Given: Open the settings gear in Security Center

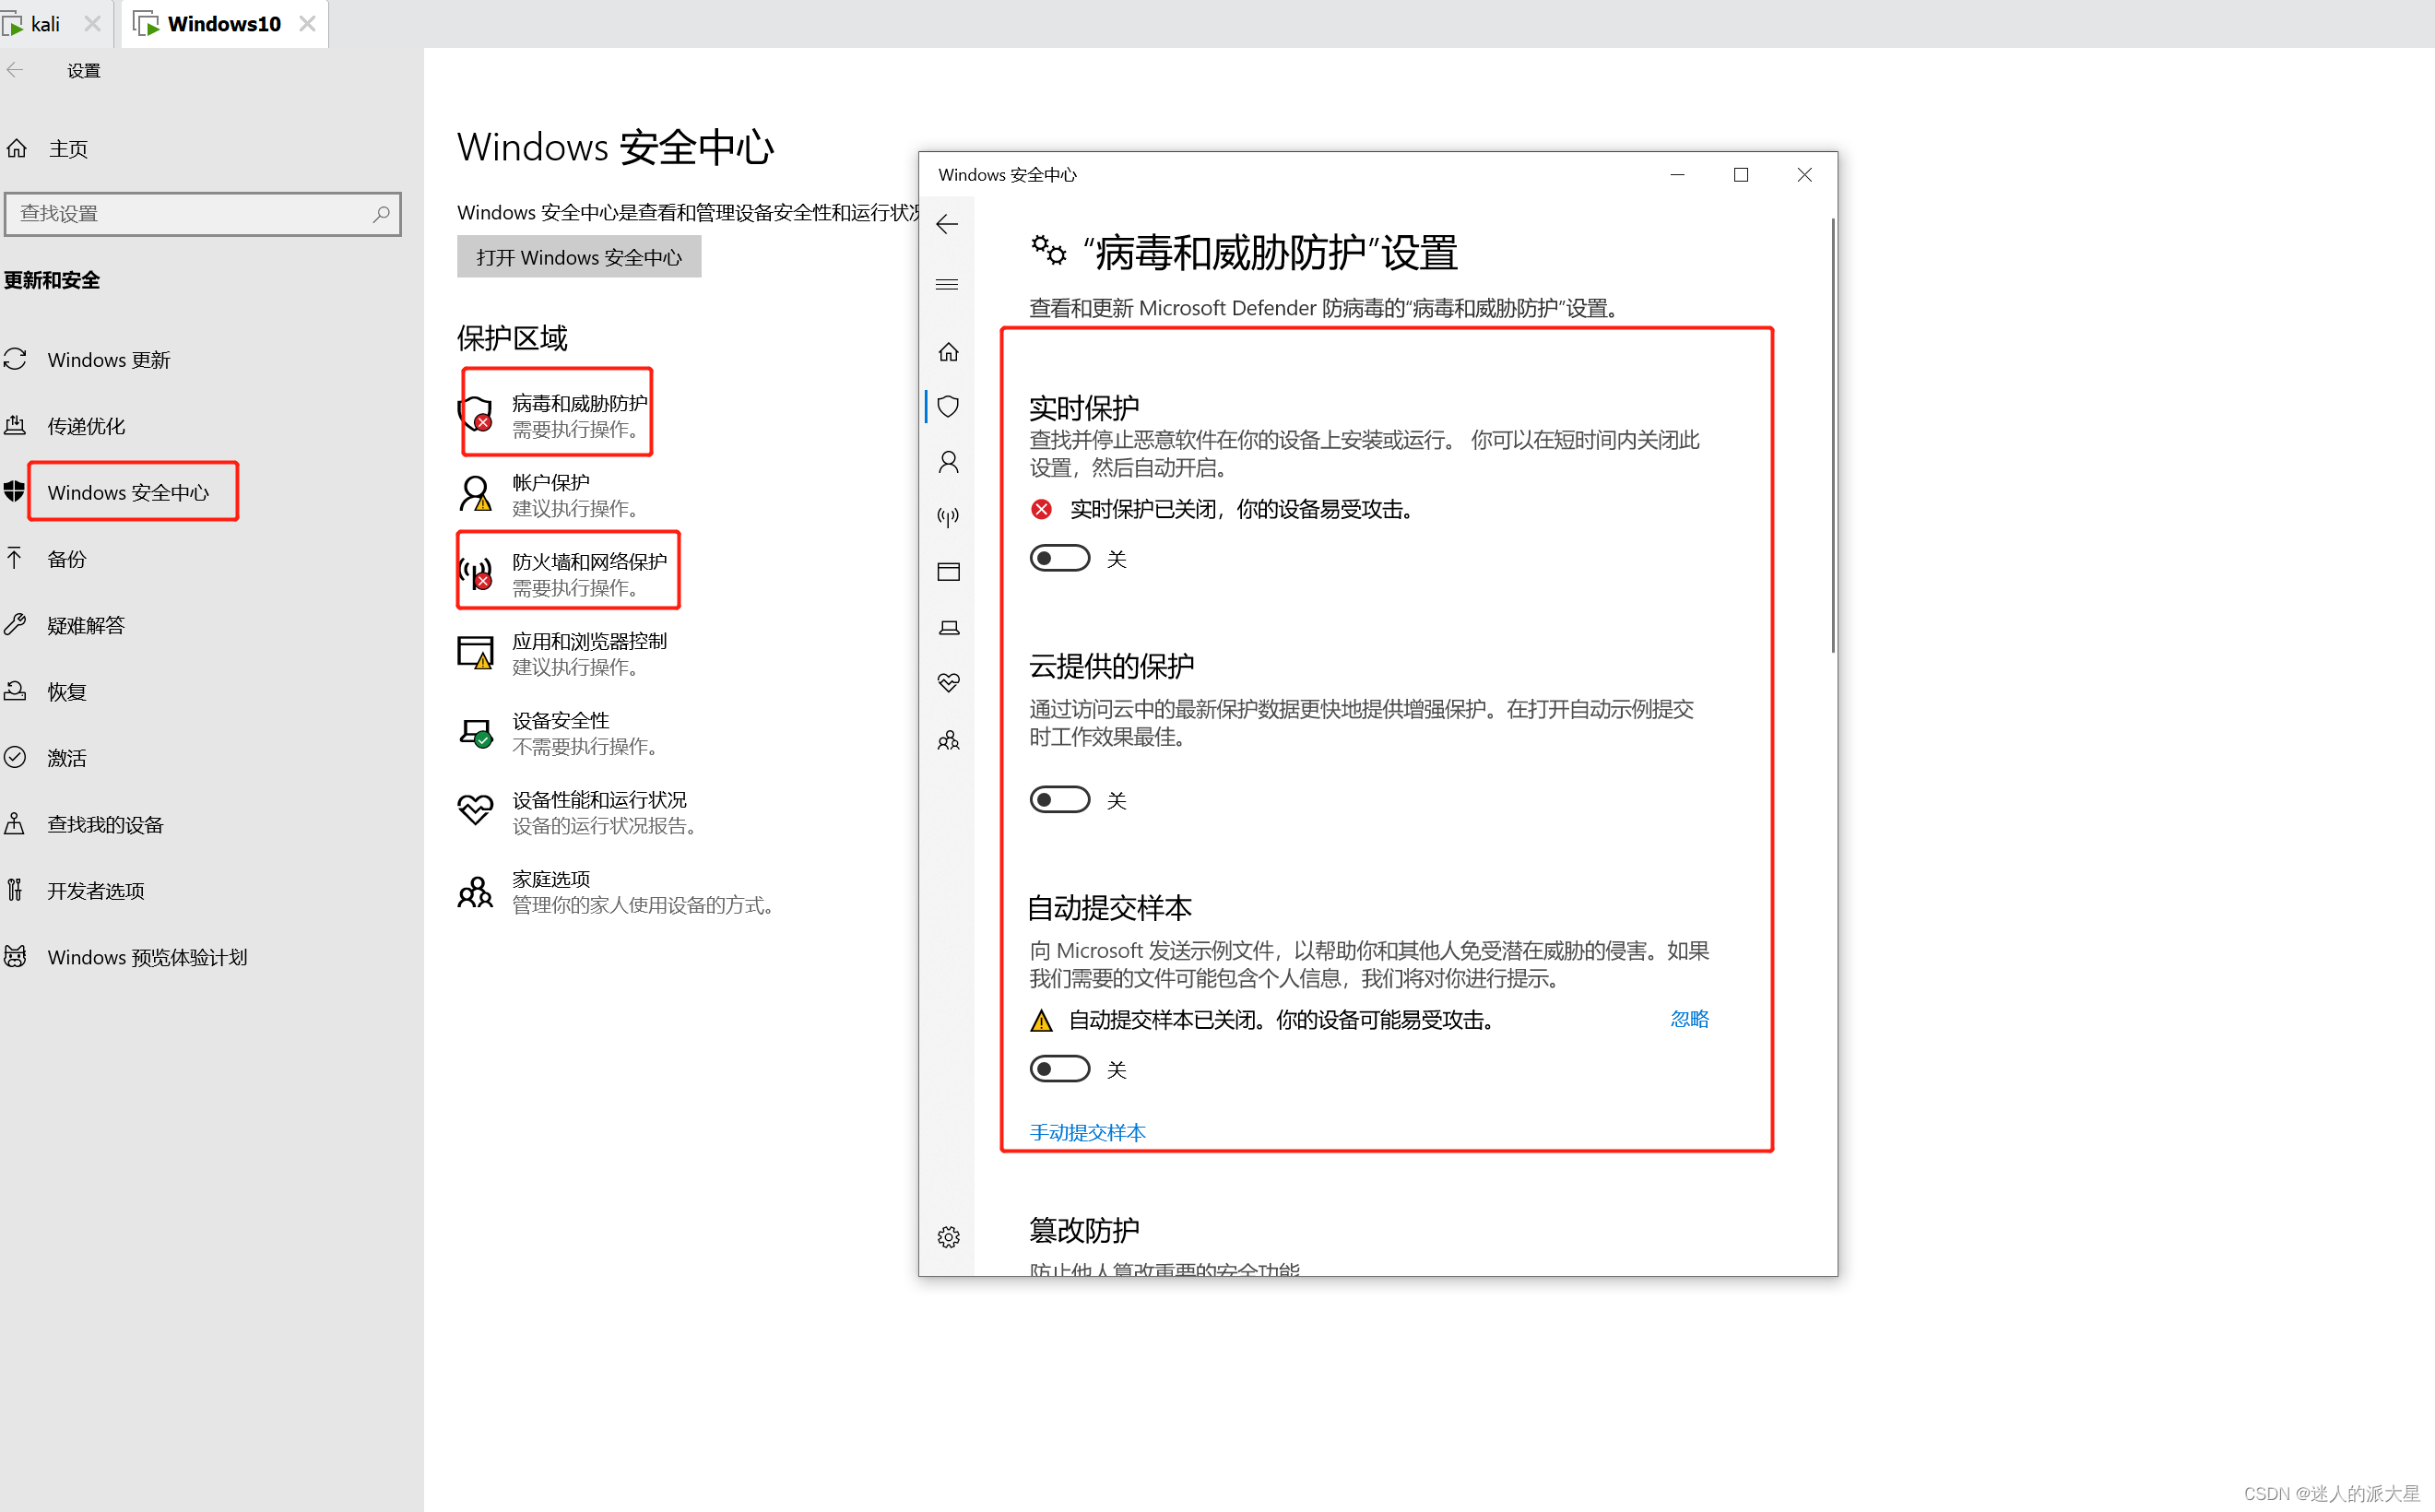Looking at the screenshot, I should (948, 1237).
